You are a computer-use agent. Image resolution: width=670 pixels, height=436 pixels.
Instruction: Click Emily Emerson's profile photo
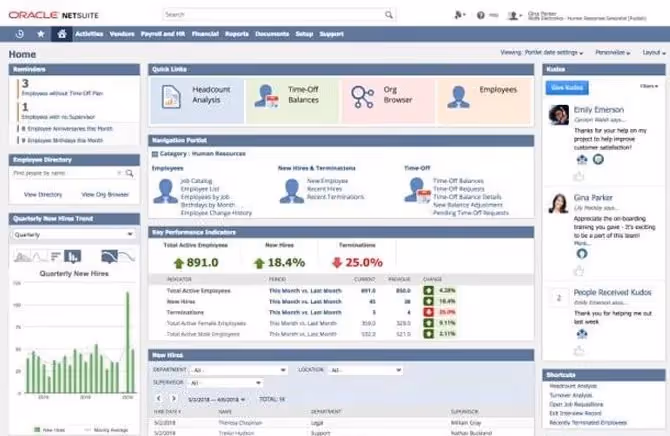tap(558, 115)
